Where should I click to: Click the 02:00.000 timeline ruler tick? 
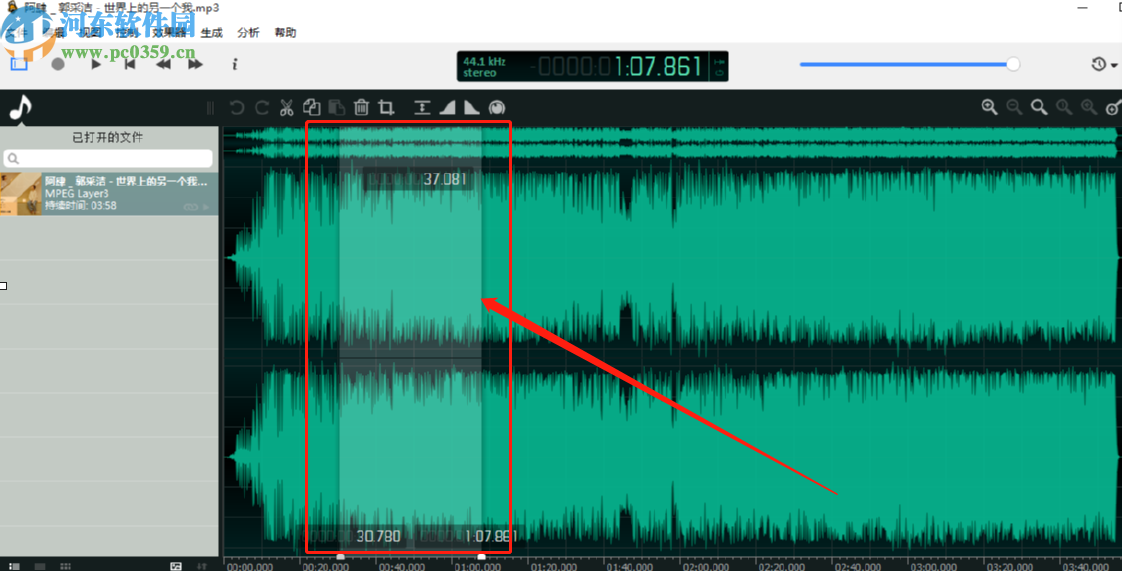(706, 566)
